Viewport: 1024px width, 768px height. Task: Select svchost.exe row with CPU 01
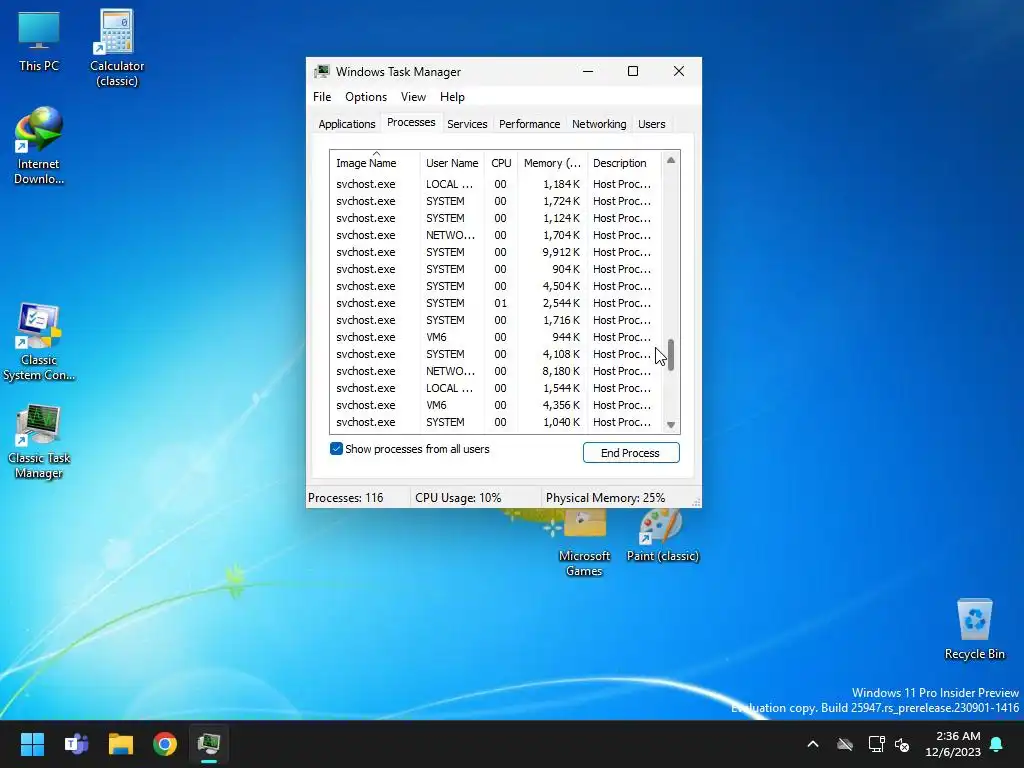point(494,303)
